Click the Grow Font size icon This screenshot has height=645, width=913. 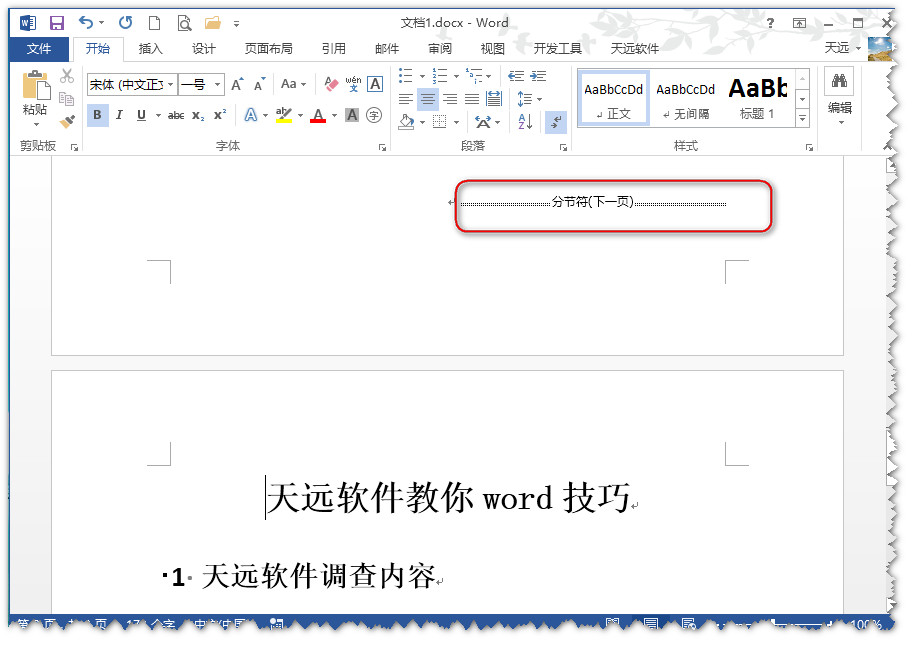[238, 85]
